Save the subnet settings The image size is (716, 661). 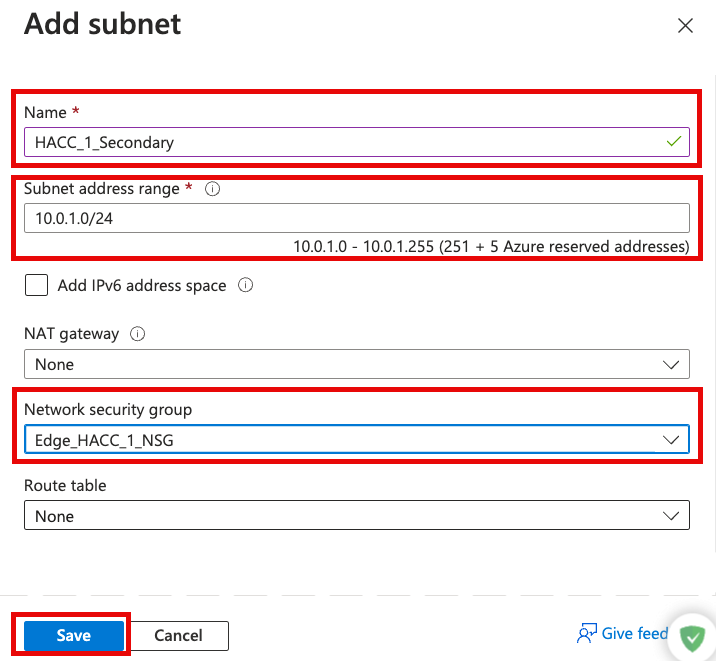[x=74, y=635]
